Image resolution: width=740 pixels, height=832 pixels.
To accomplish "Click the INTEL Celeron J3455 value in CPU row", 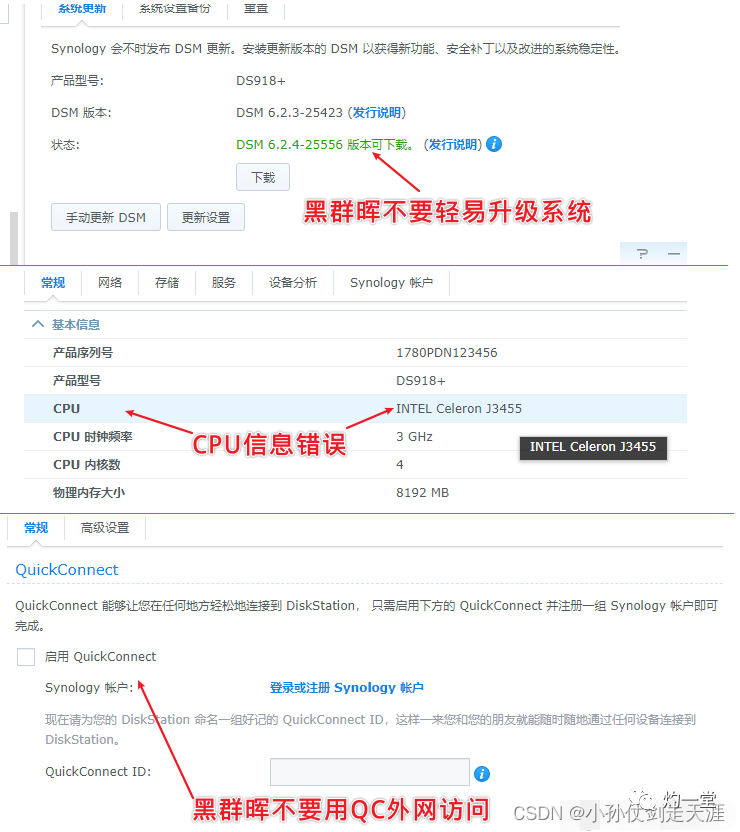I will click(459, 409).
